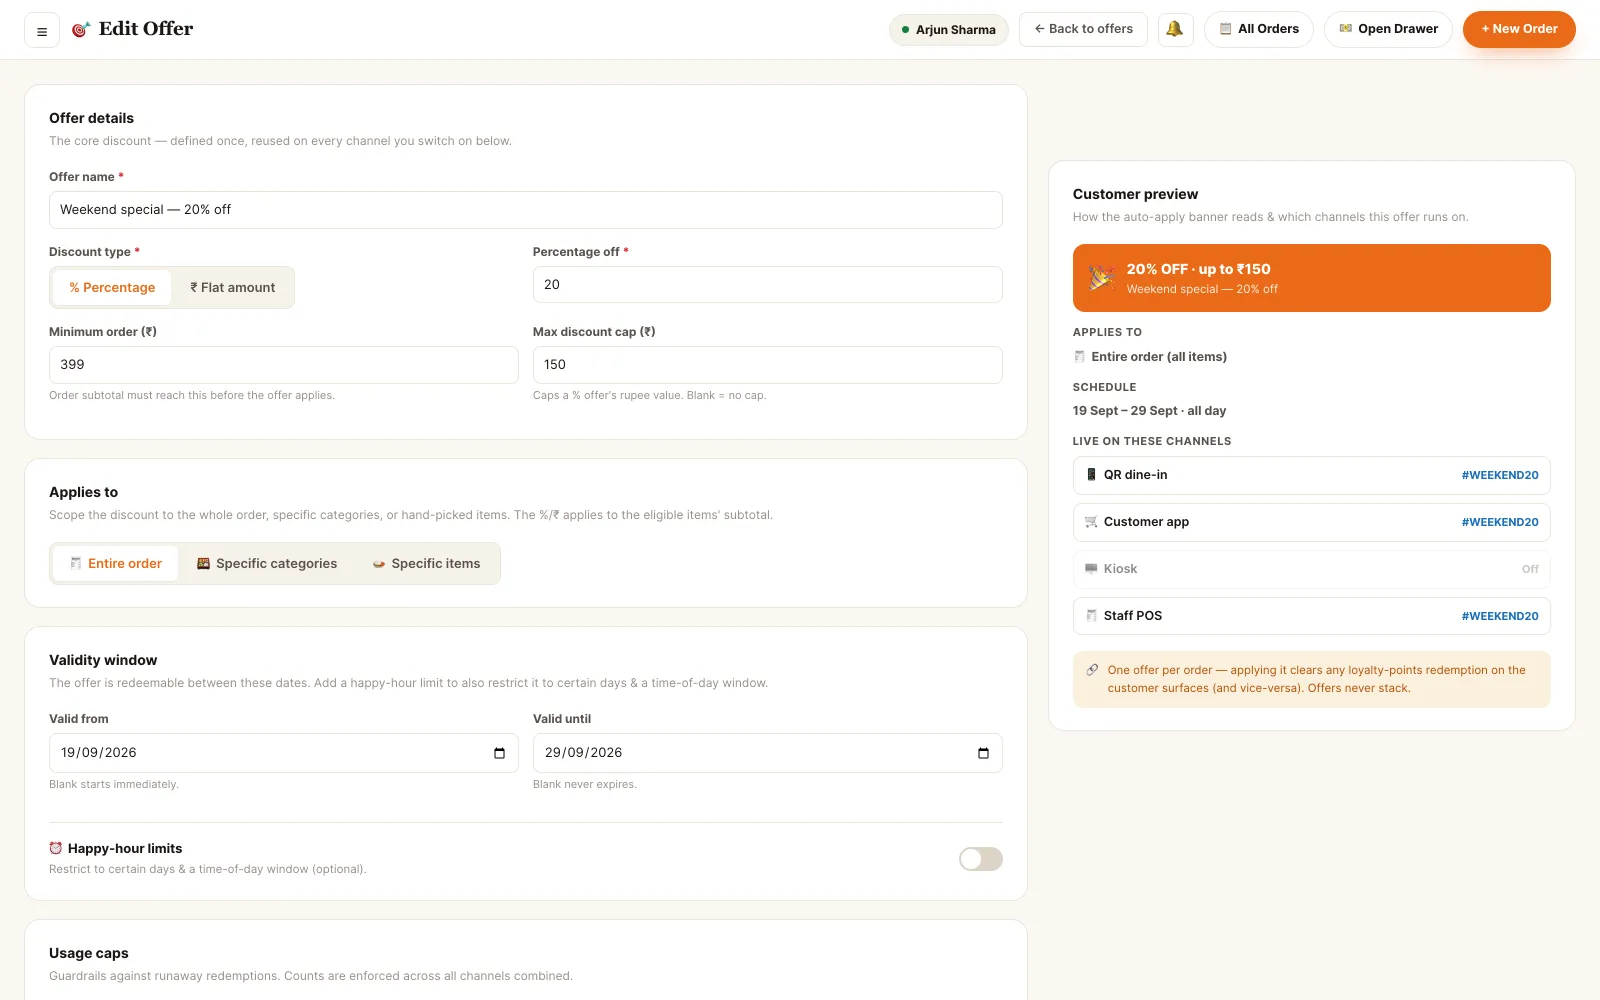Choose Specific categories scope
This screenshot has height=1000, width=1600.
267,564
